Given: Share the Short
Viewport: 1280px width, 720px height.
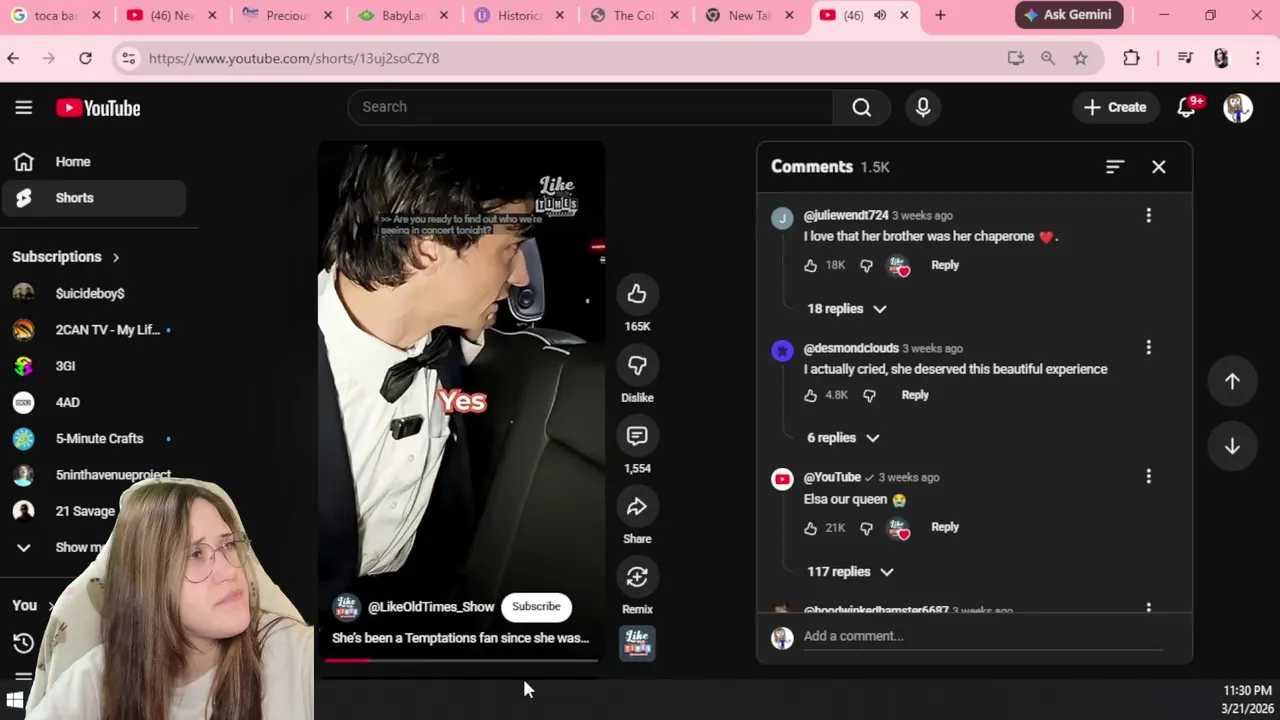Looking at the screenshot, I should (637, 507).
